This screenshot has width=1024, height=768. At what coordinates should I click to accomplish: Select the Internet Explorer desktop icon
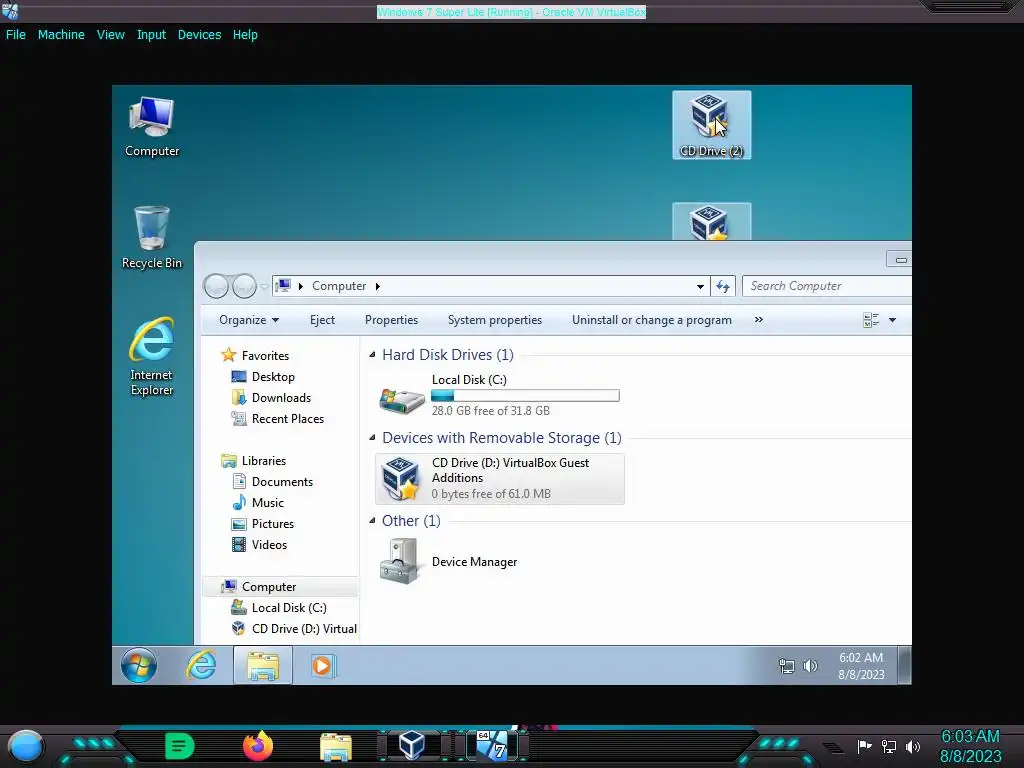(152, 357)
